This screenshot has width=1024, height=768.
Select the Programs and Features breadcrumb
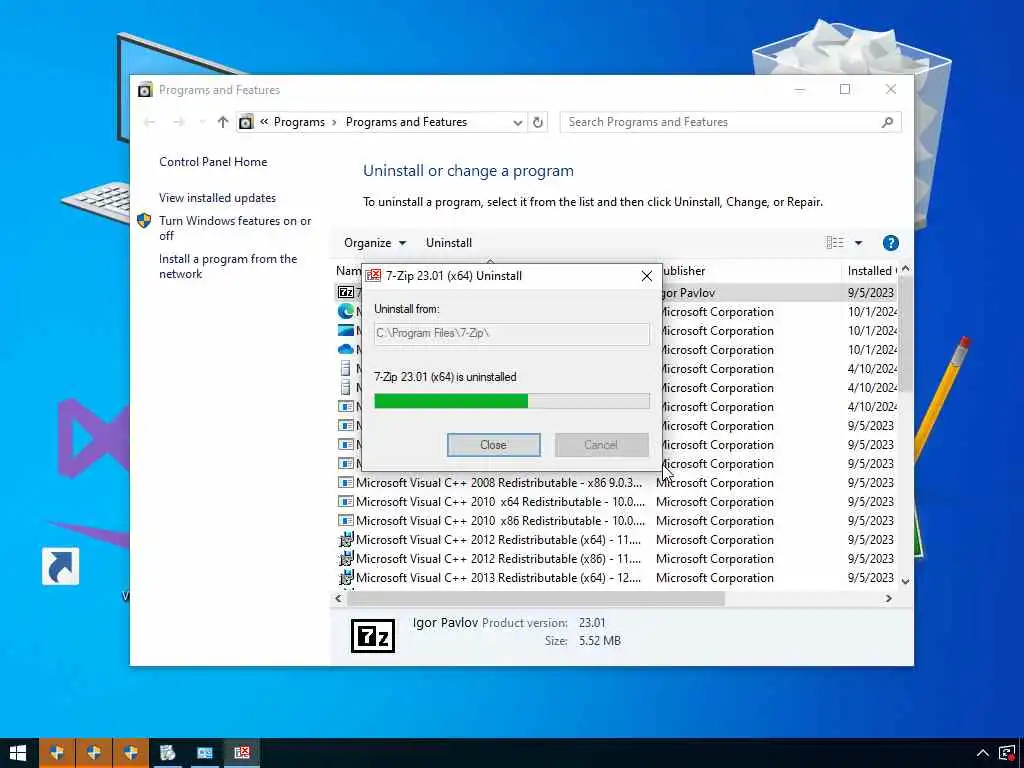(x=406, y=122)
